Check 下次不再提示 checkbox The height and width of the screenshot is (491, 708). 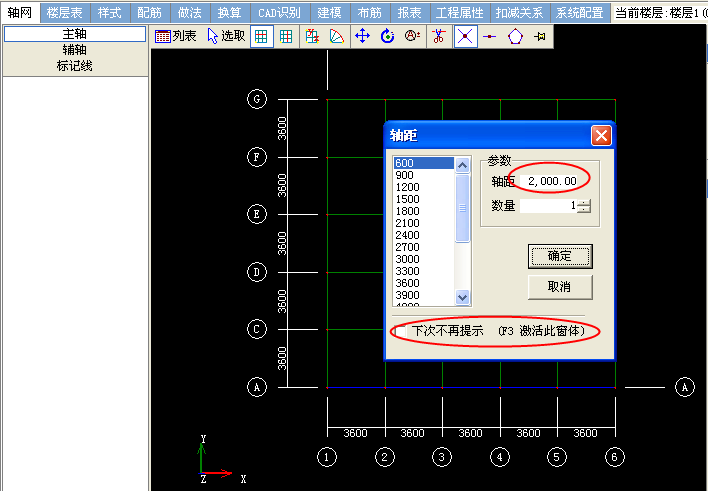(400, 331)
